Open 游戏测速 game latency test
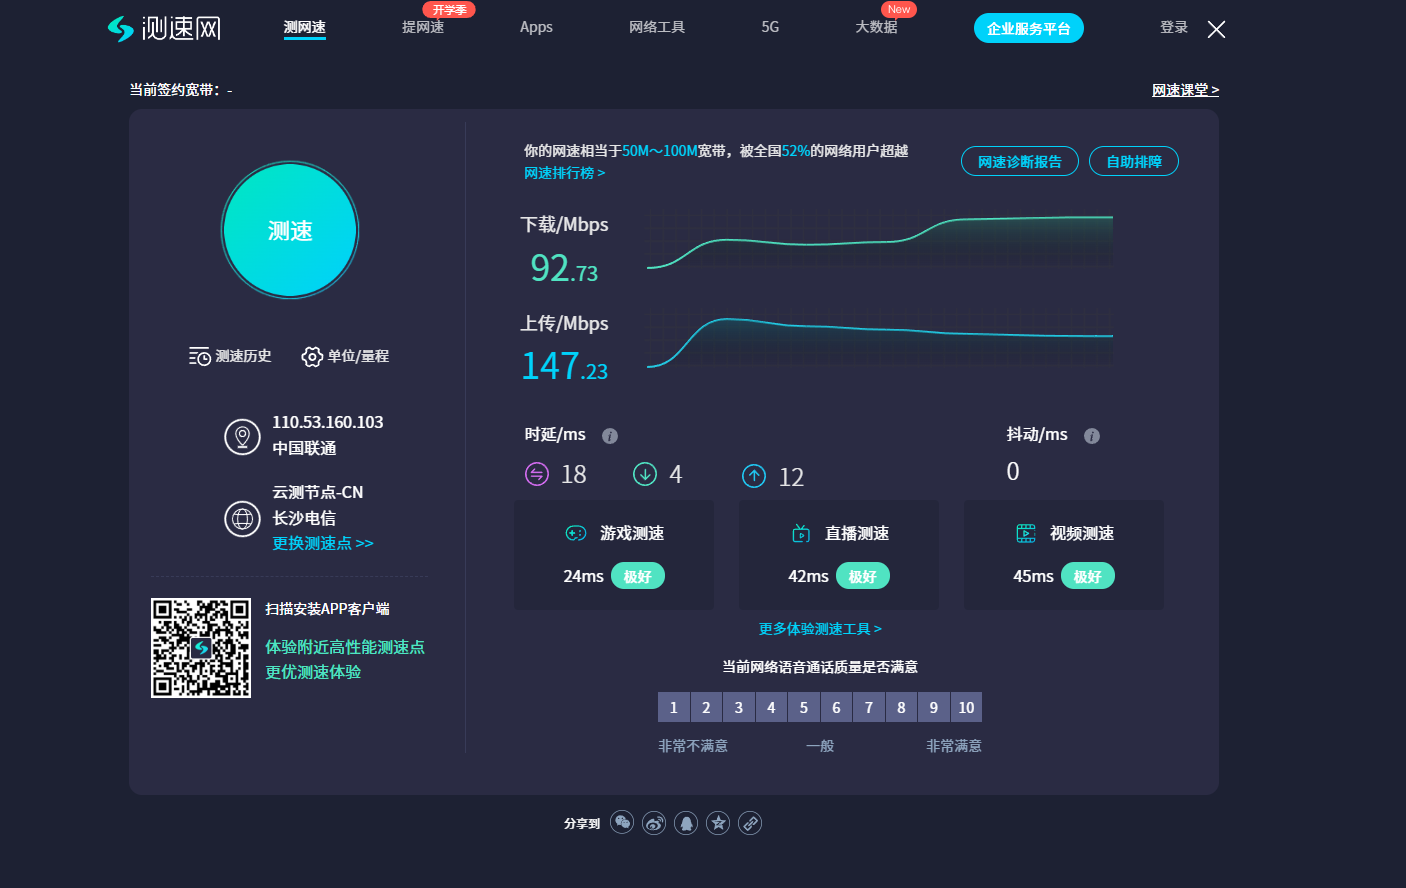 [613, 533]
